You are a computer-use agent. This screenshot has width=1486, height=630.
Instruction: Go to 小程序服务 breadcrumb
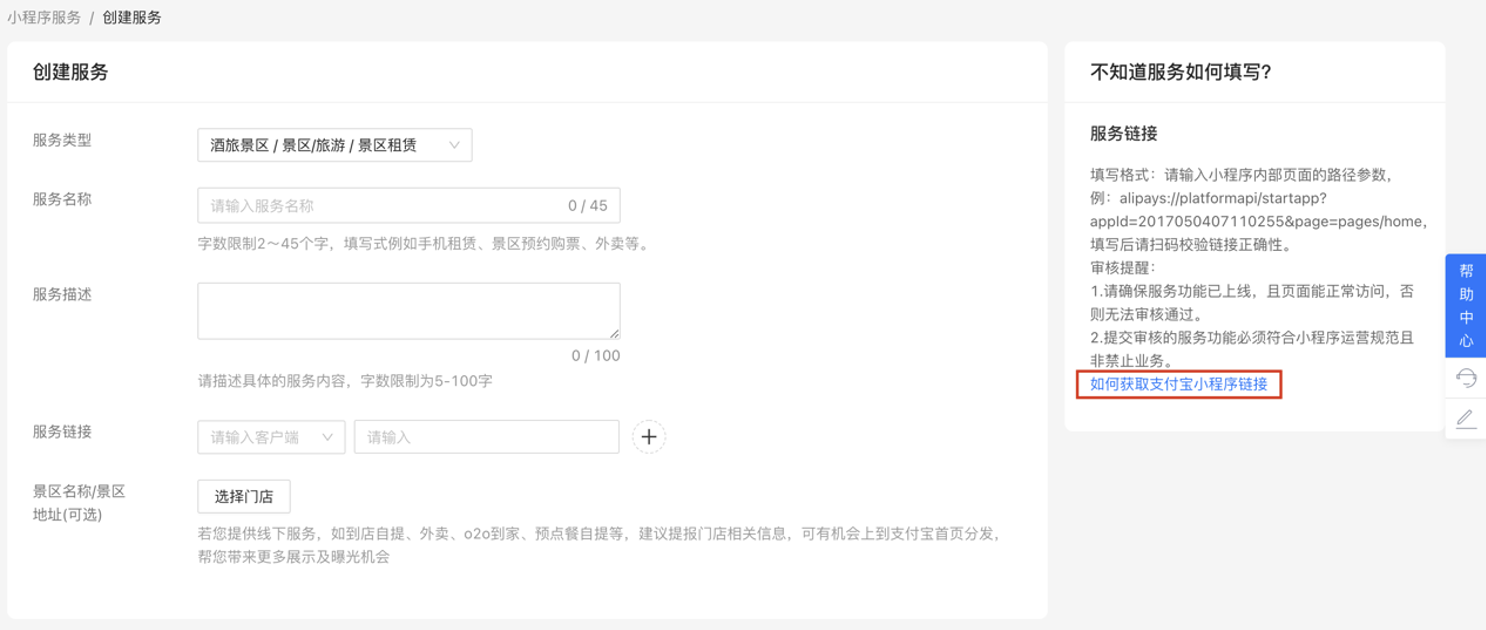pos(44,17)
